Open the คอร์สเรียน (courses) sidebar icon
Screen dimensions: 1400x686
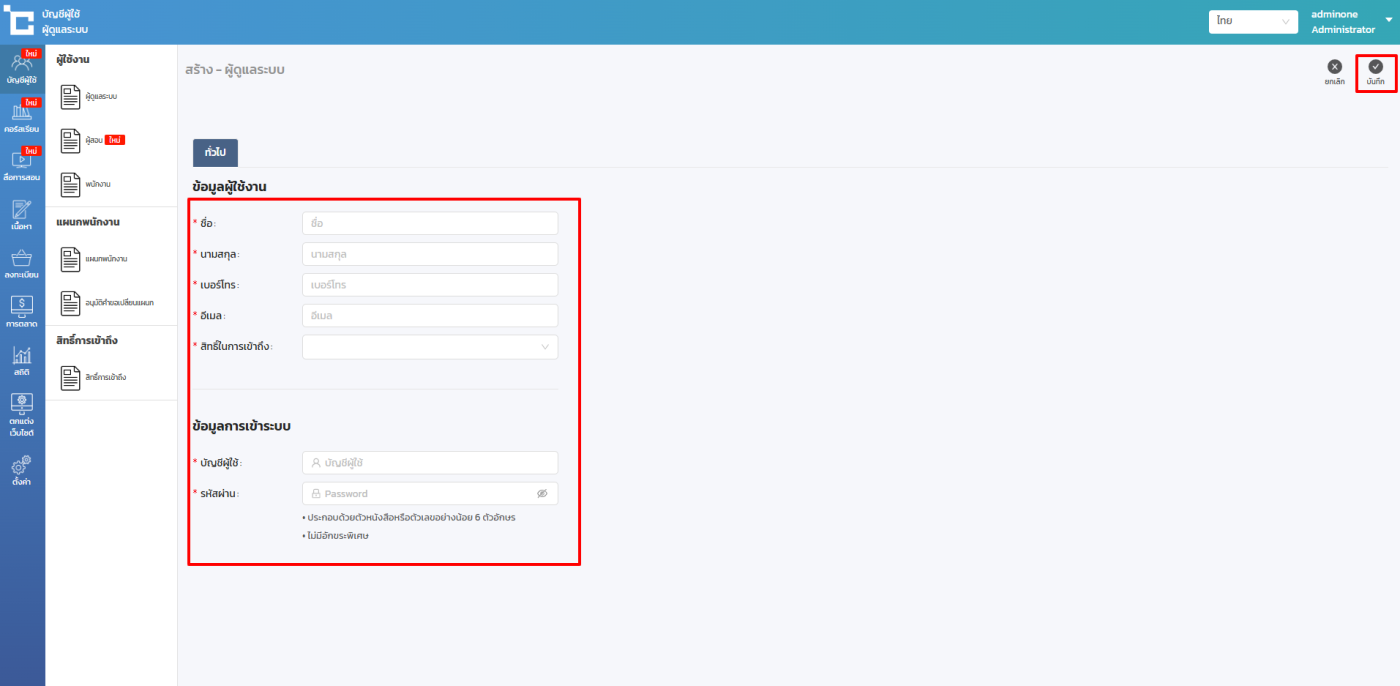(22, 117)
